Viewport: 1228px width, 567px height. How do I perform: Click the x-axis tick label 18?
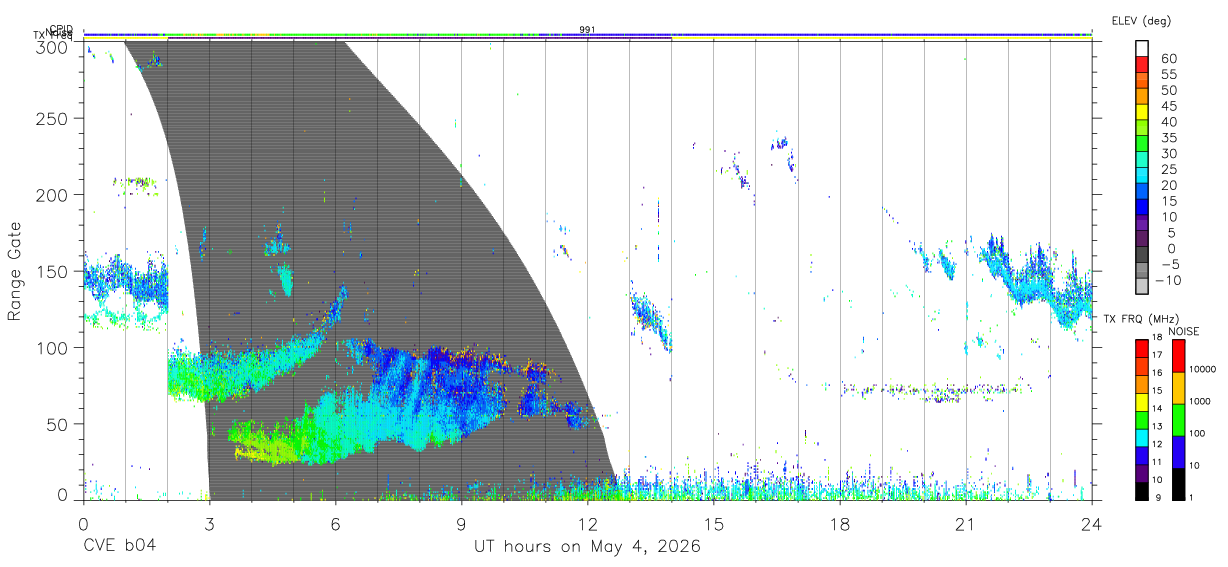point(840,524)
